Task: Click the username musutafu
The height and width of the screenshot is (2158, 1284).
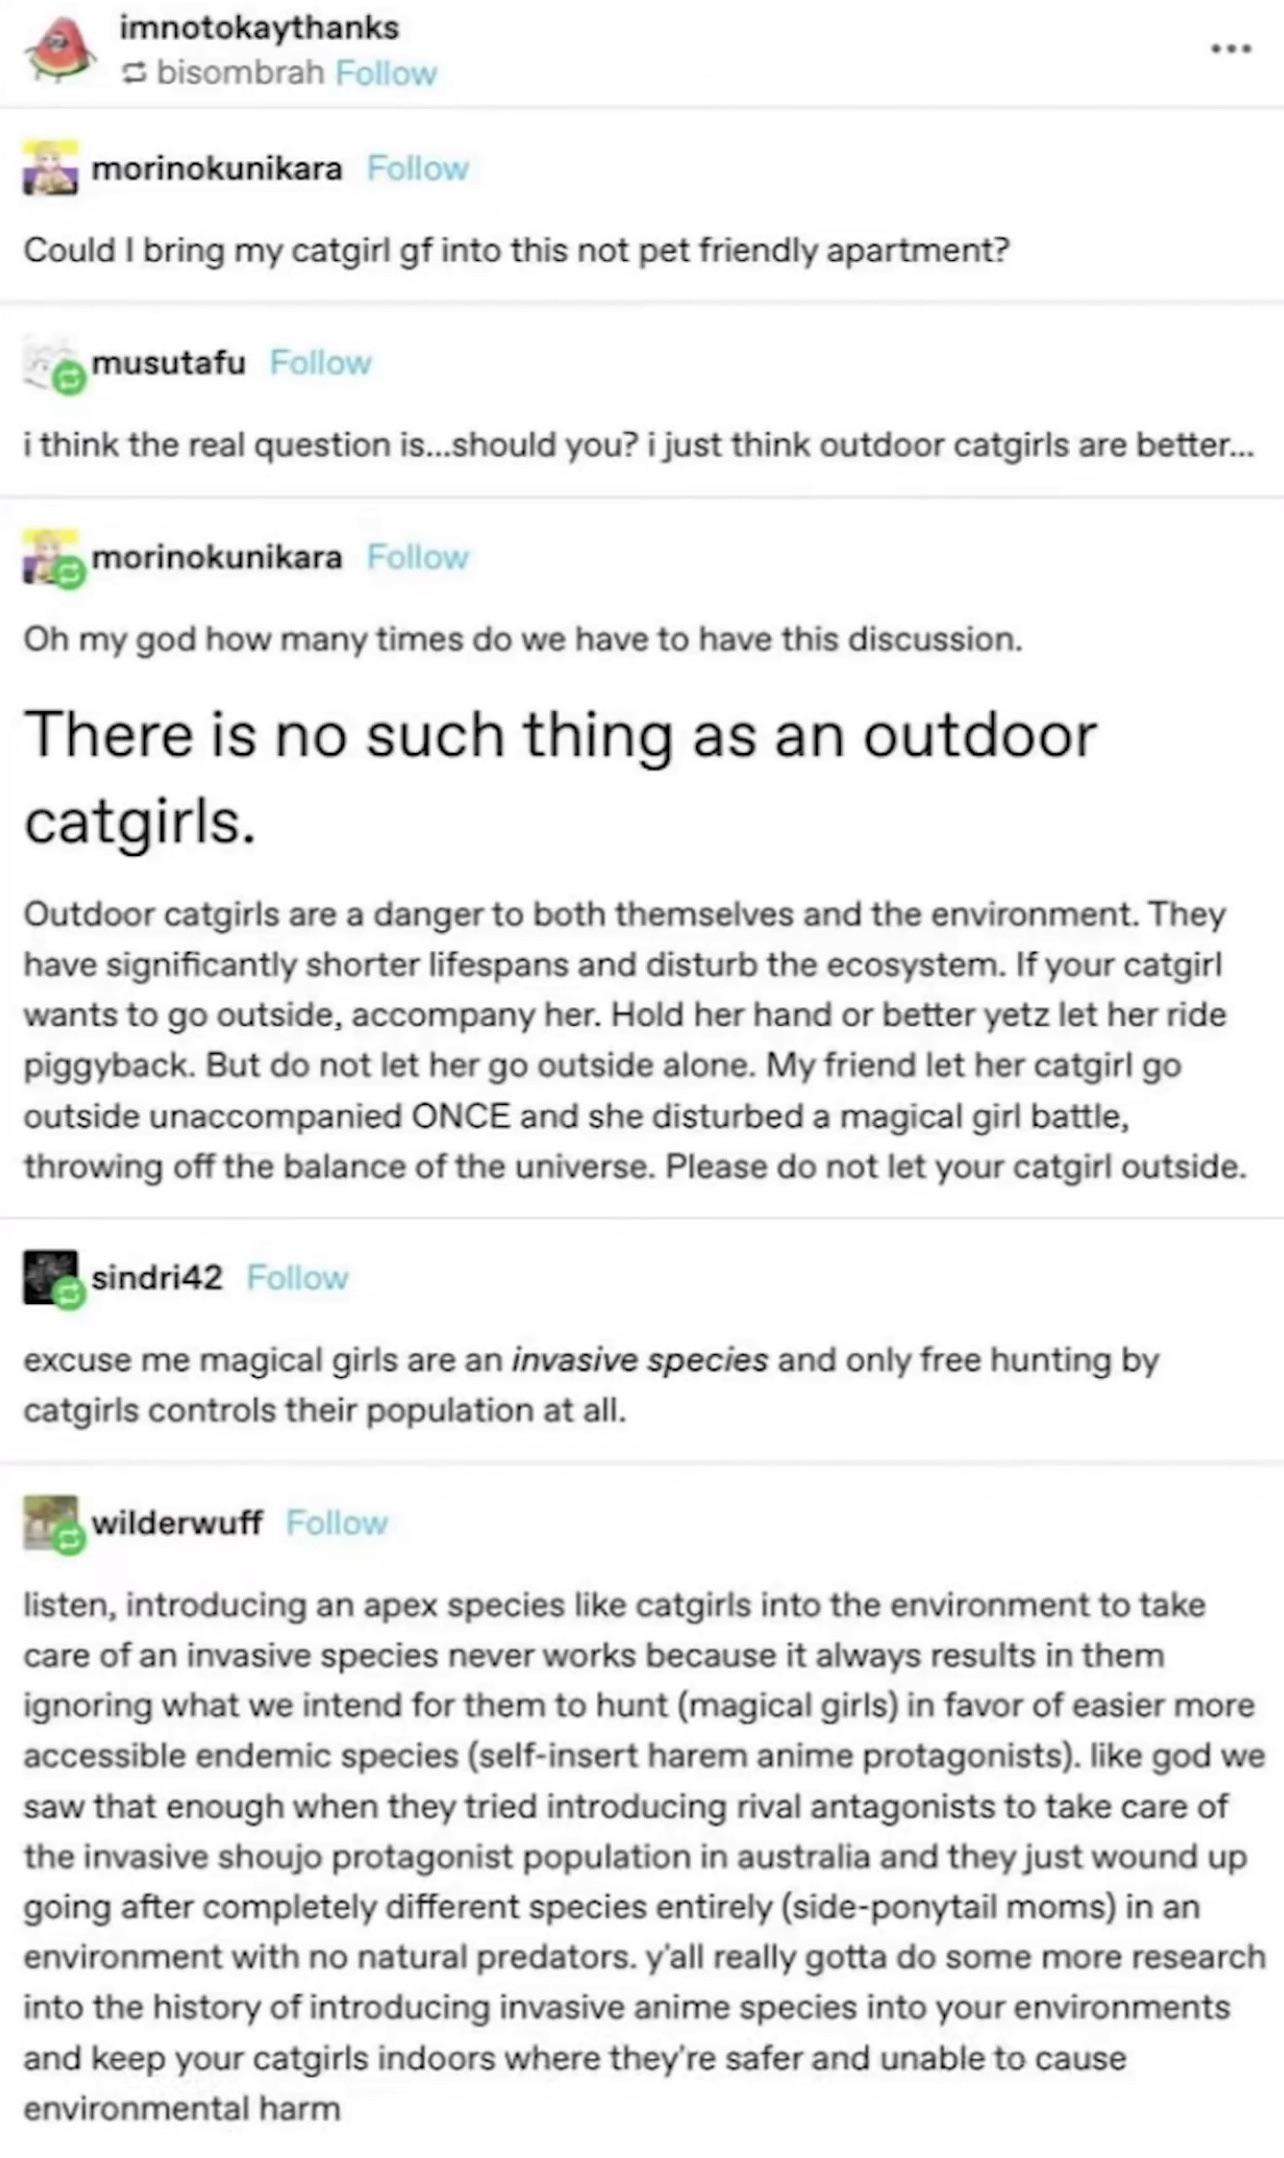Action: pyautogui.click(x=168, y=362)
